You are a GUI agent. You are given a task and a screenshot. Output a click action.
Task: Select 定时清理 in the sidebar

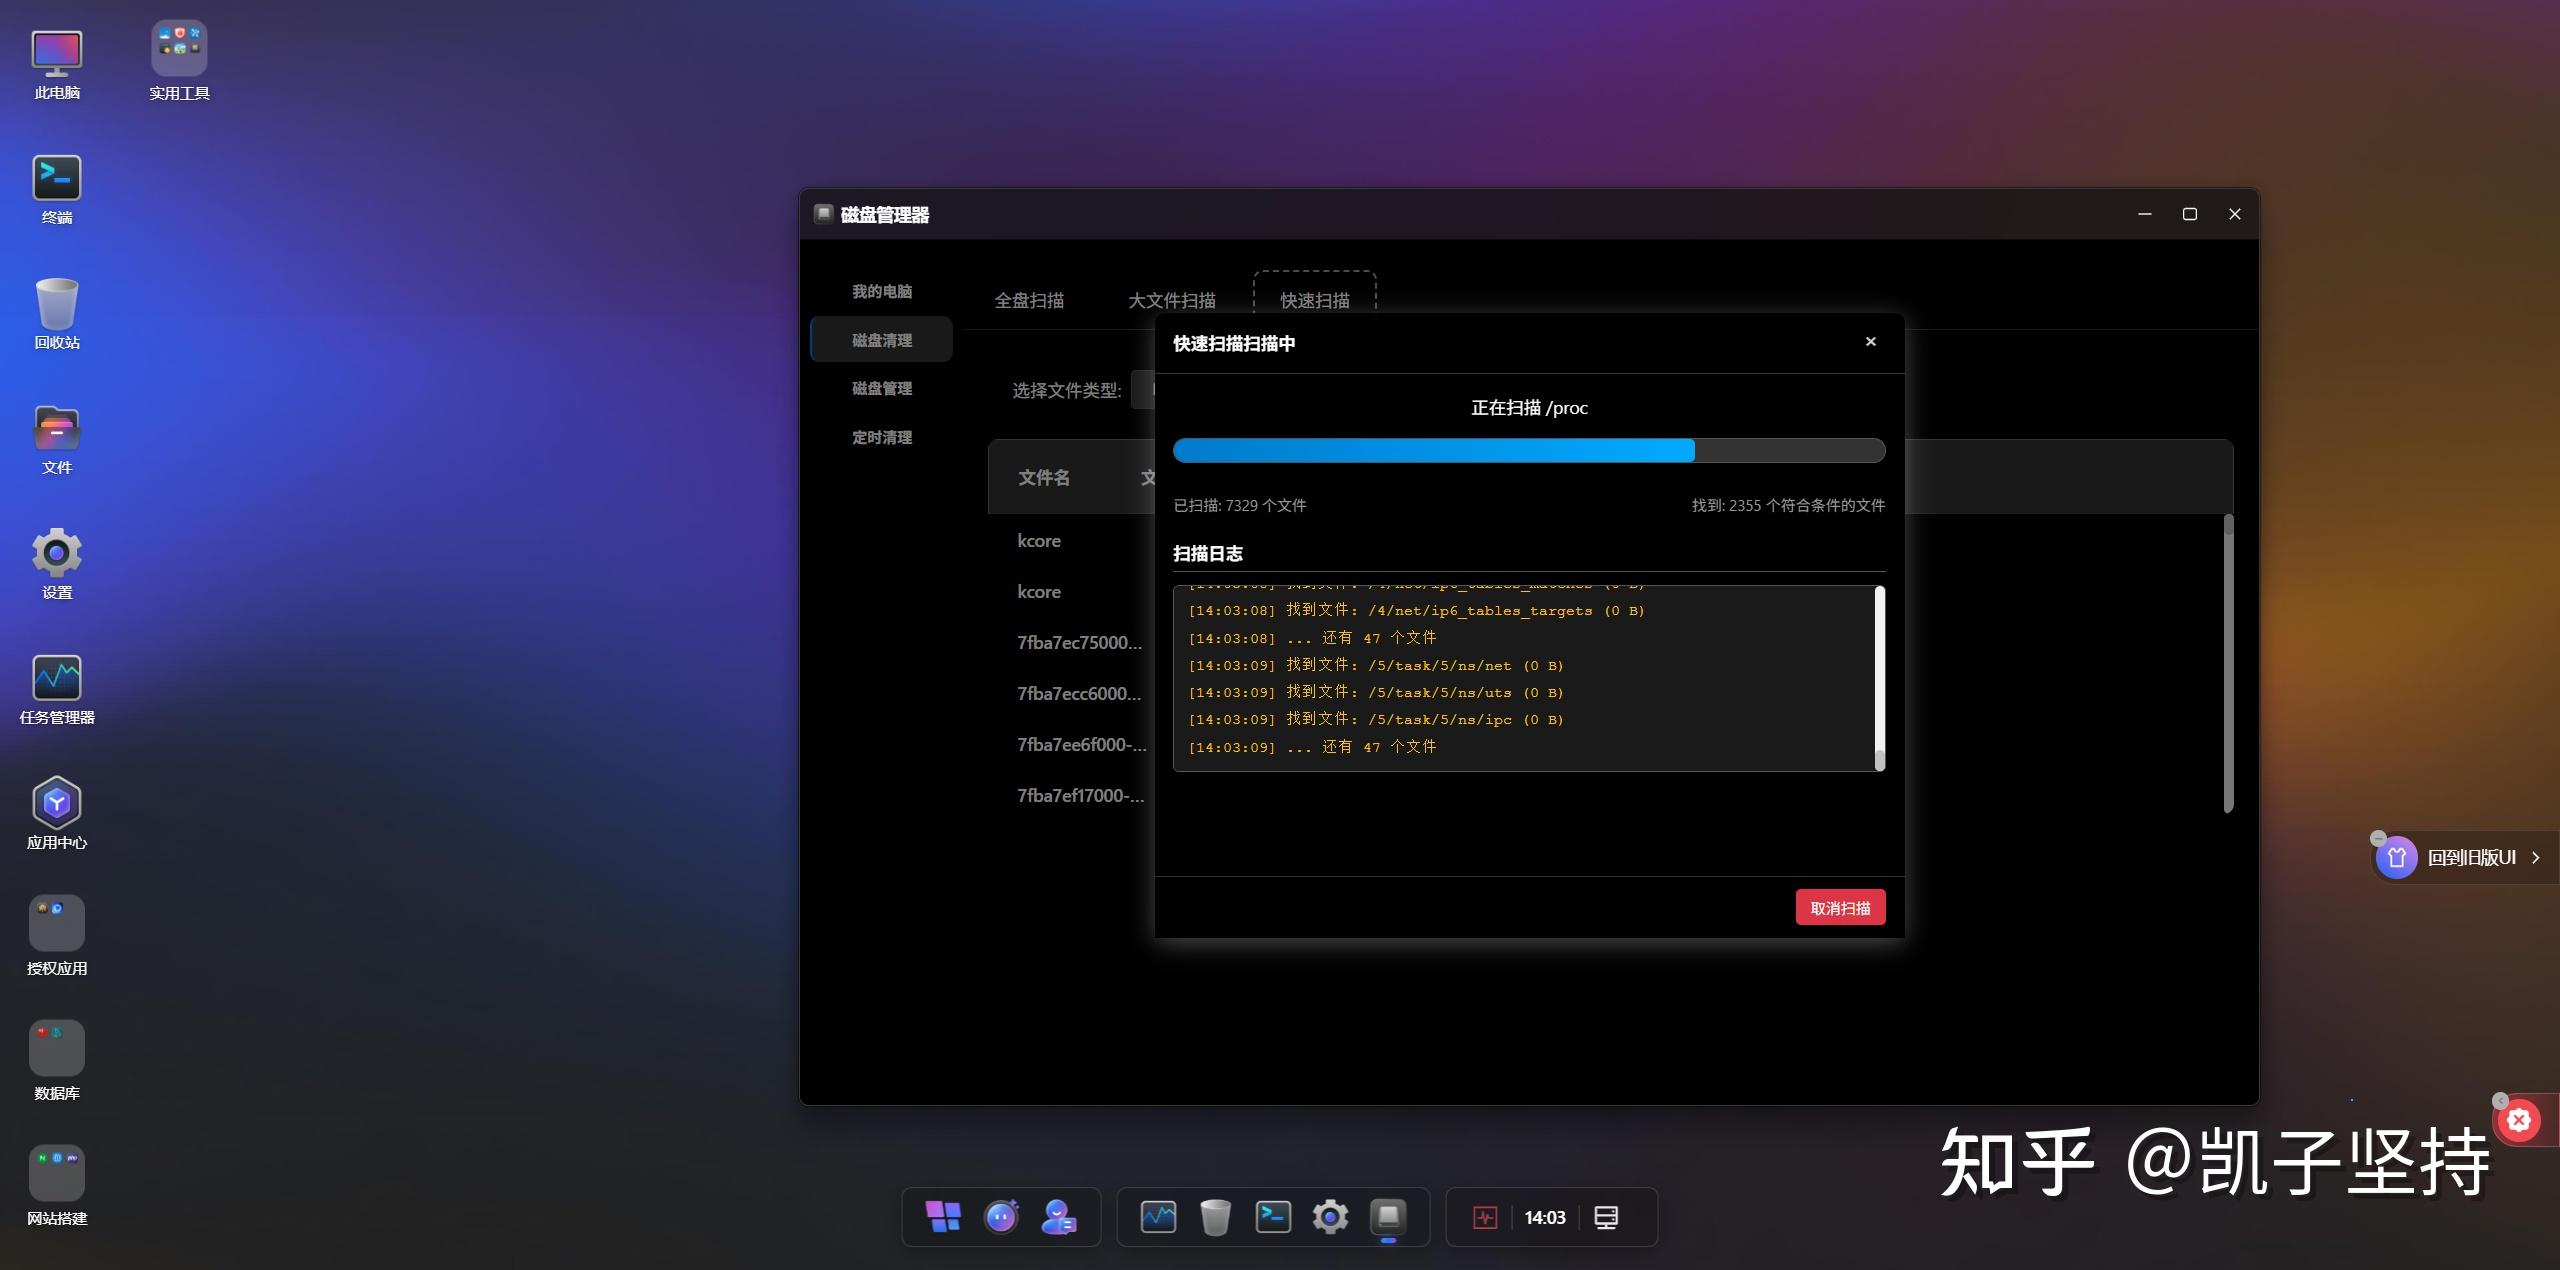[881, 438]
